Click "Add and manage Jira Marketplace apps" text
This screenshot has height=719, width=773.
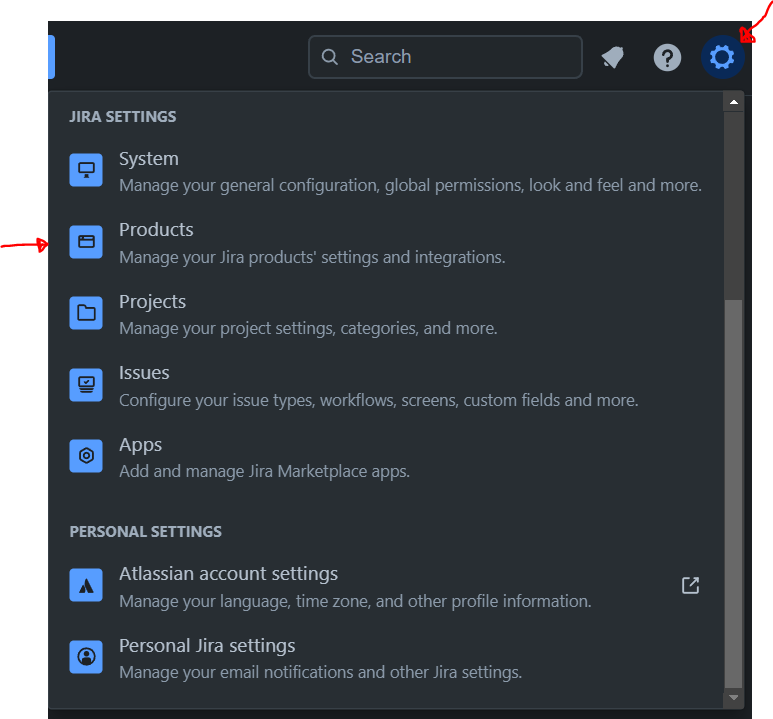point(264,471)
